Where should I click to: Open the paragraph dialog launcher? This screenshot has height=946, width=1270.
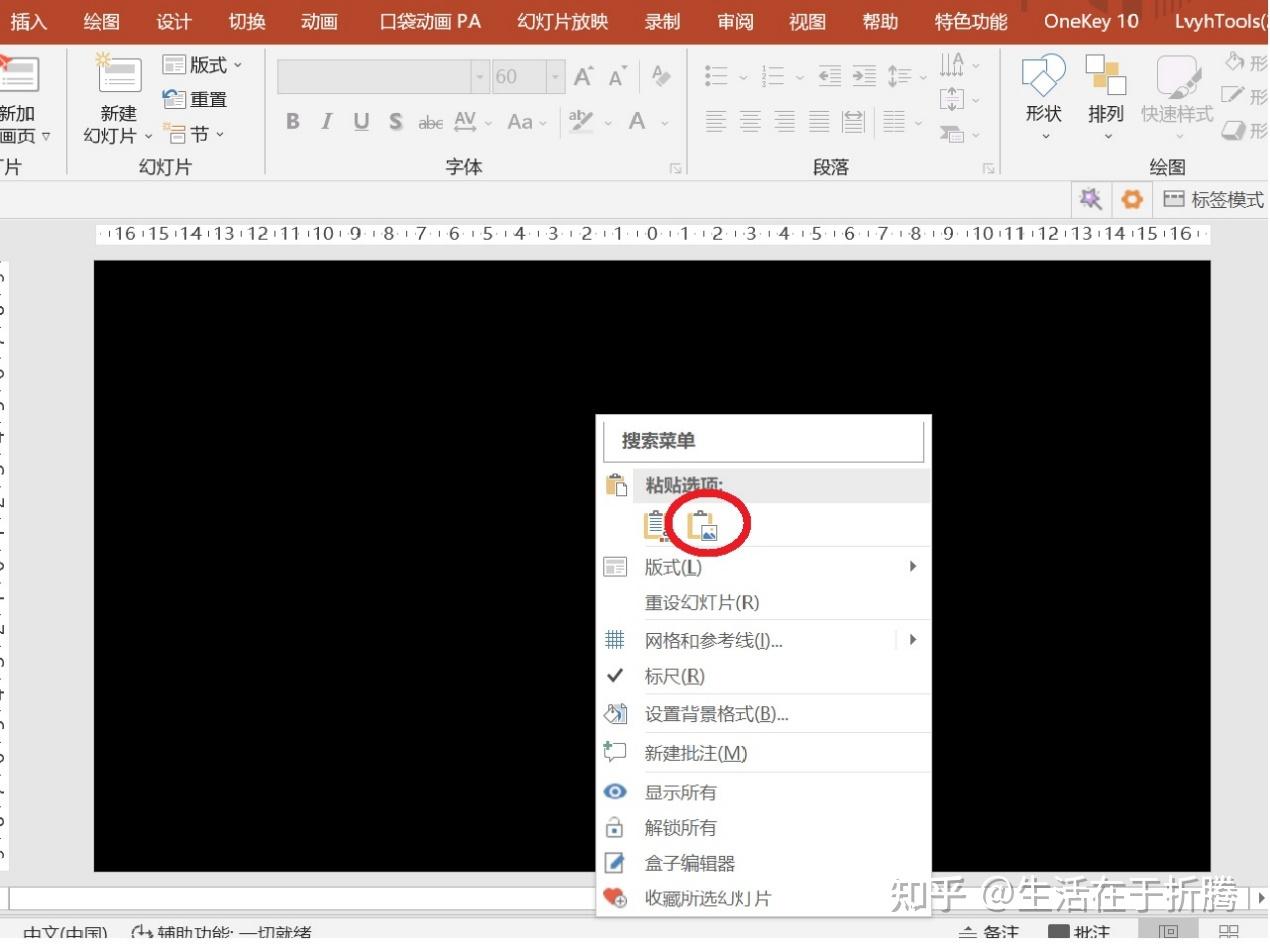988,168
